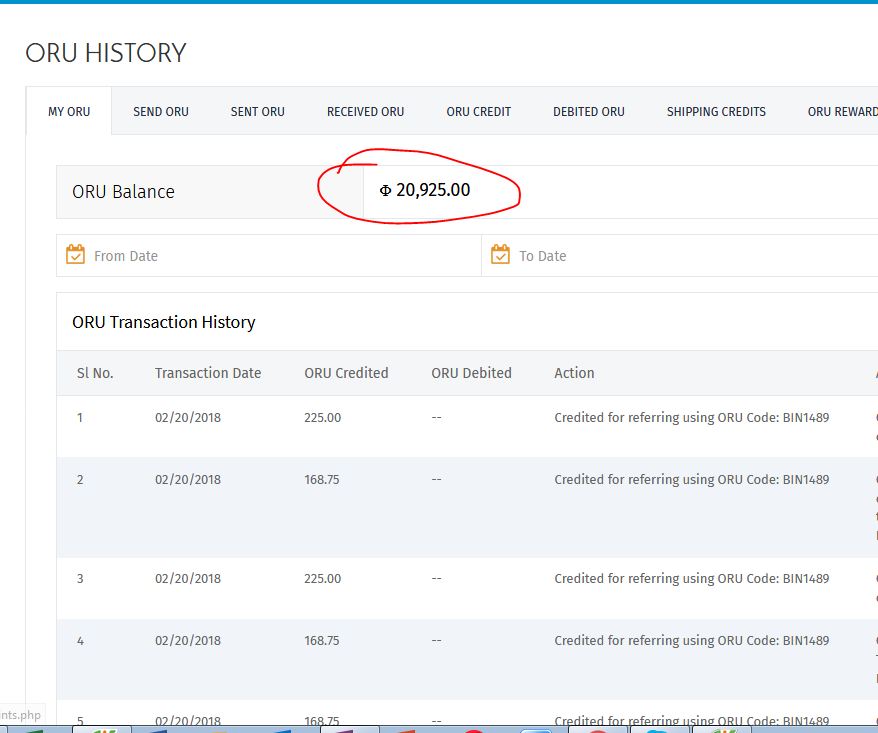Click the ORU Transaction History heading
This screenshot has width=878, height=733.
[x=164, y=322]
